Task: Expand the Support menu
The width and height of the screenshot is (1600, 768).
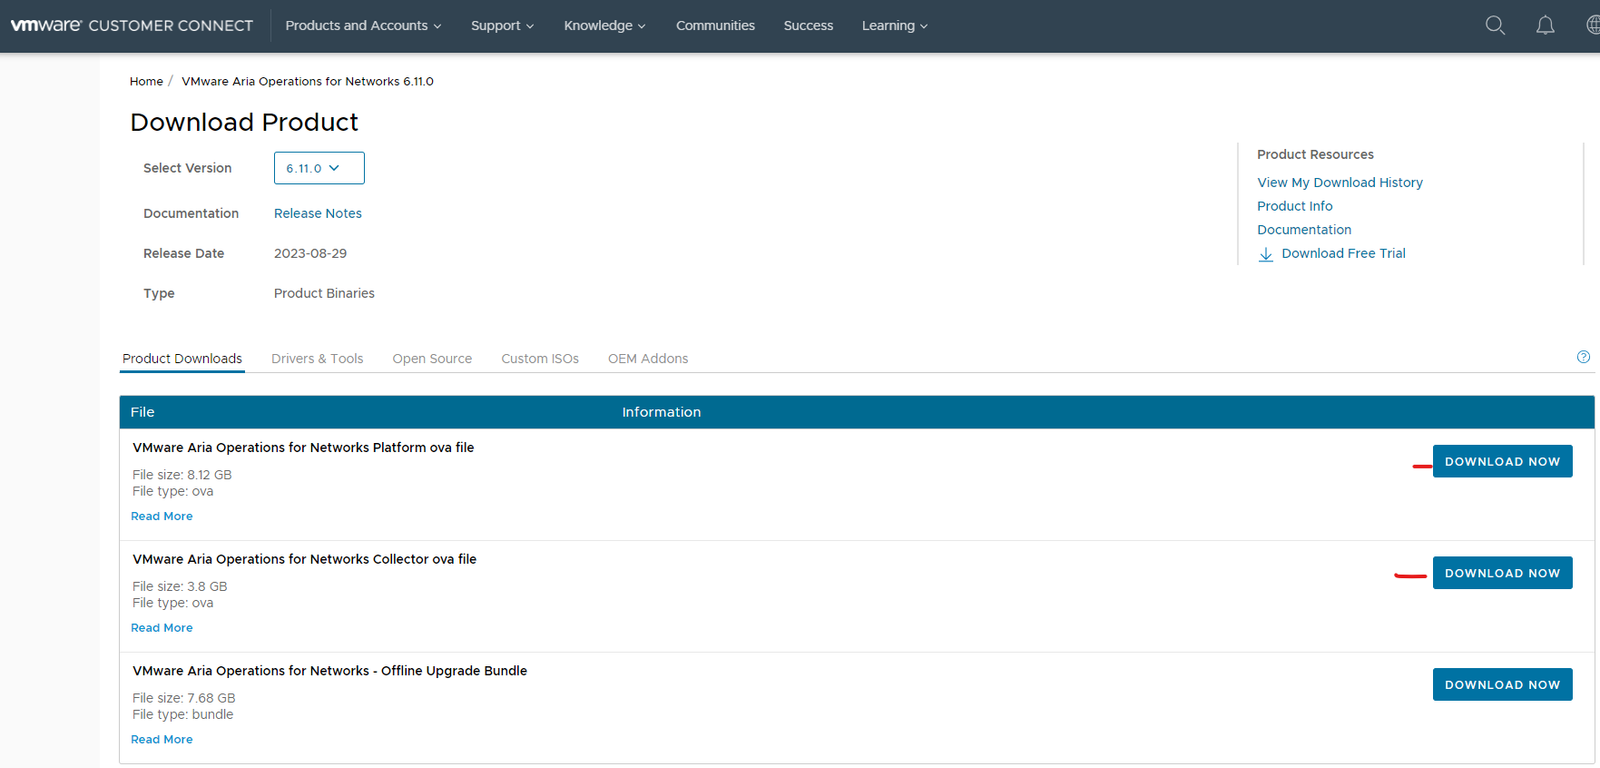Action: pos(502,25)
